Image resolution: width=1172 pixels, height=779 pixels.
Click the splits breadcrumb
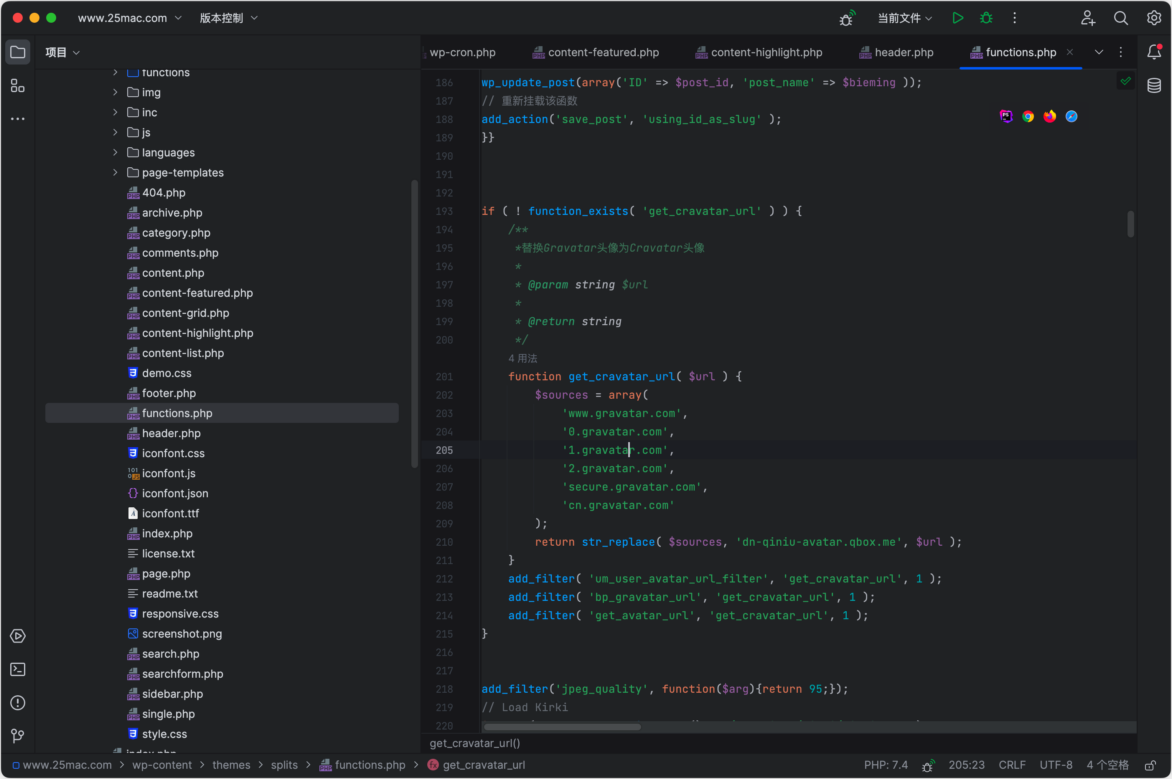click(x=284, y=766)
